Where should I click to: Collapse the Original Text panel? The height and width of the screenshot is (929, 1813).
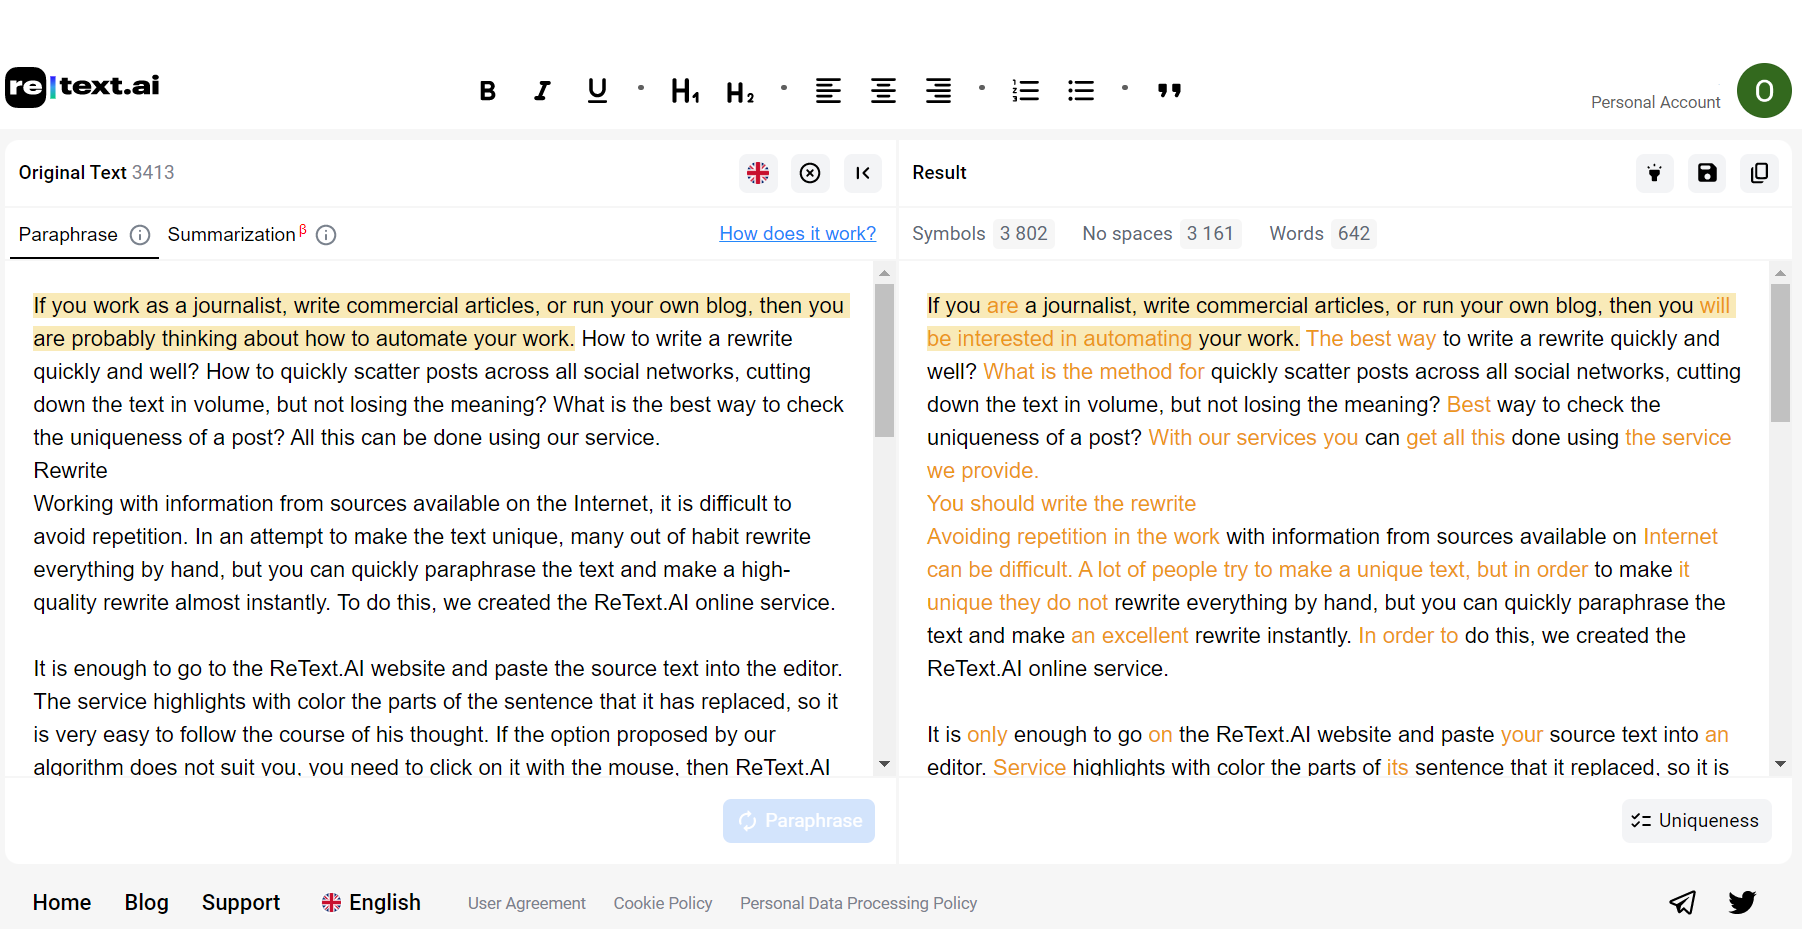[863, 173]
